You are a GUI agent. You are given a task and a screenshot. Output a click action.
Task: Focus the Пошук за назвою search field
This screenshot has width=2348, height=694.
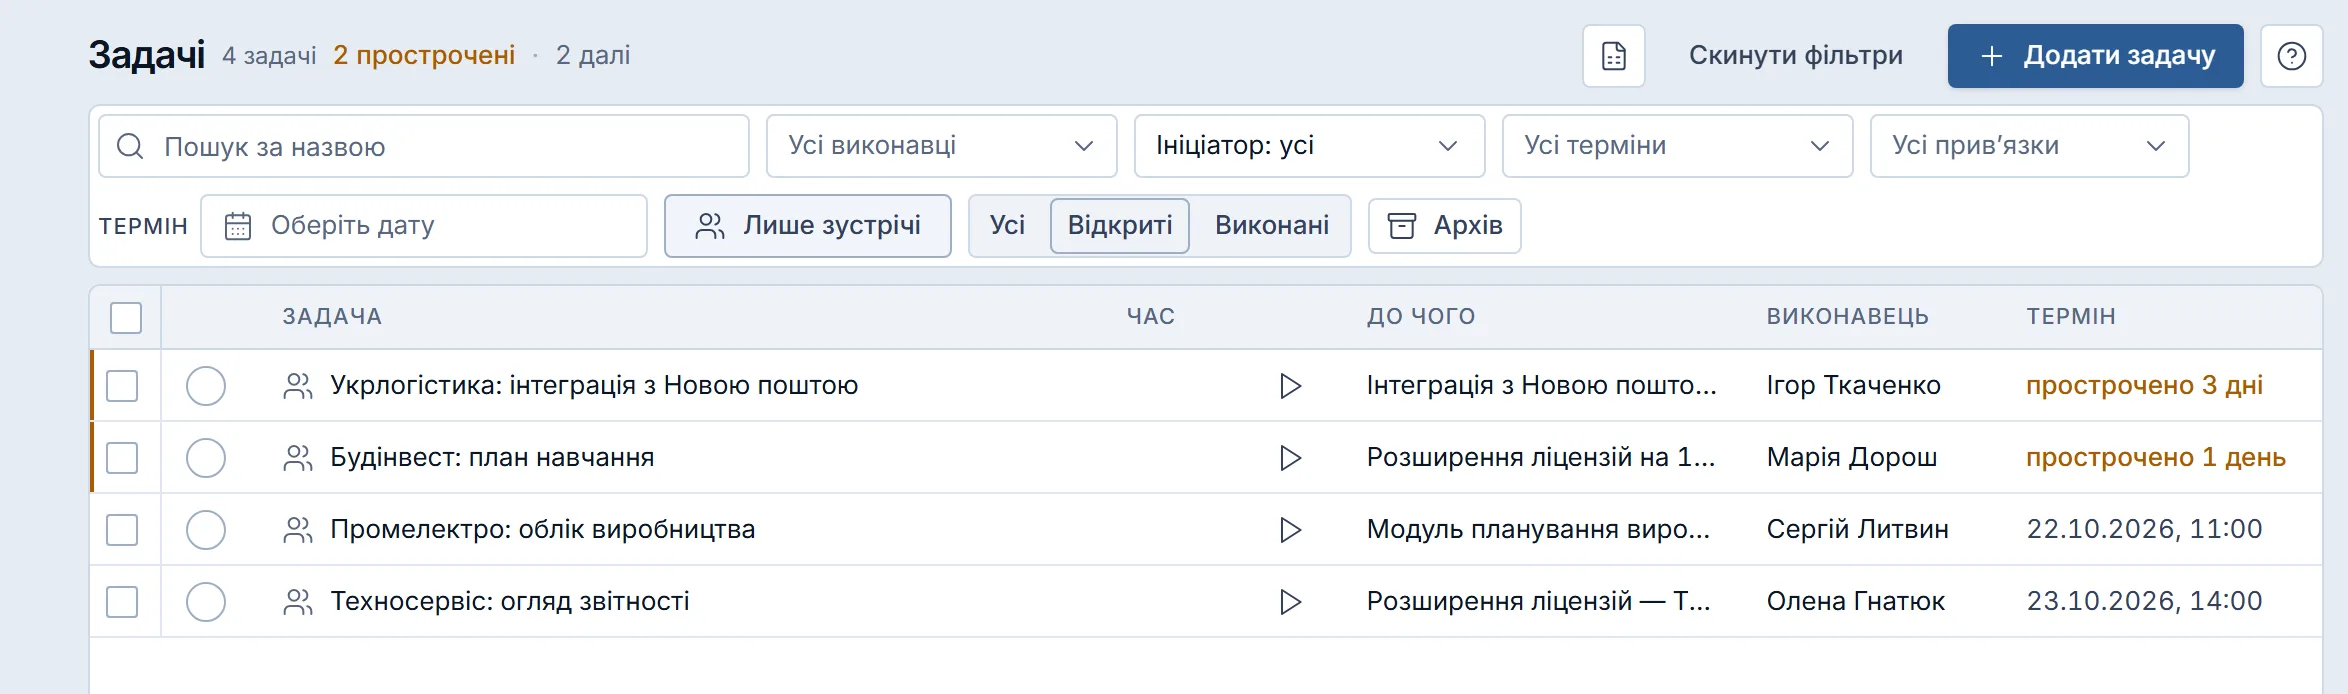(x=424, y=146)
